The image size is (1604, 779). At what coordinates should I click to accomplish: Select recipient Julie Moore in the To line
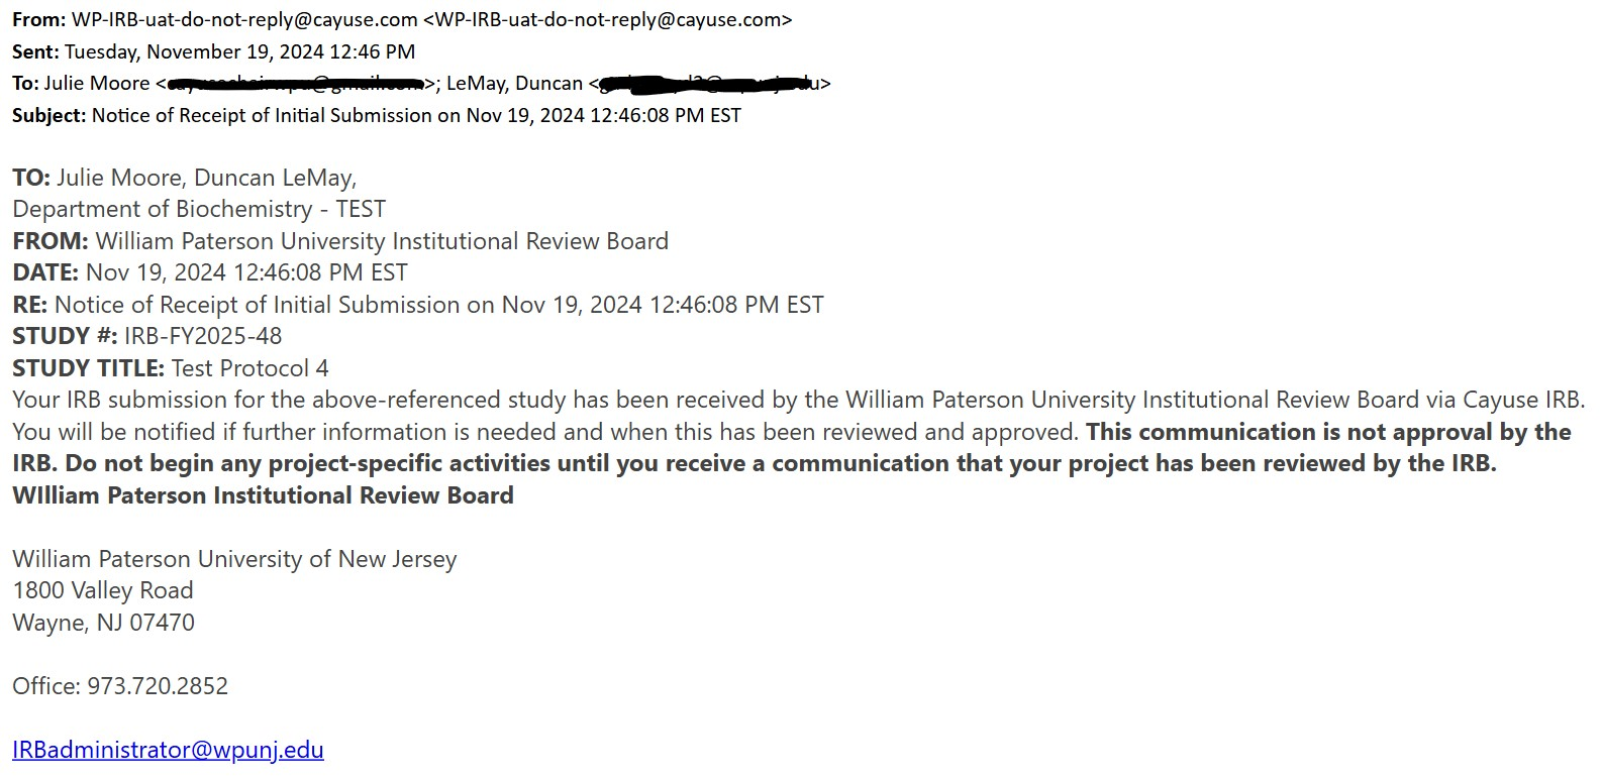96,84
